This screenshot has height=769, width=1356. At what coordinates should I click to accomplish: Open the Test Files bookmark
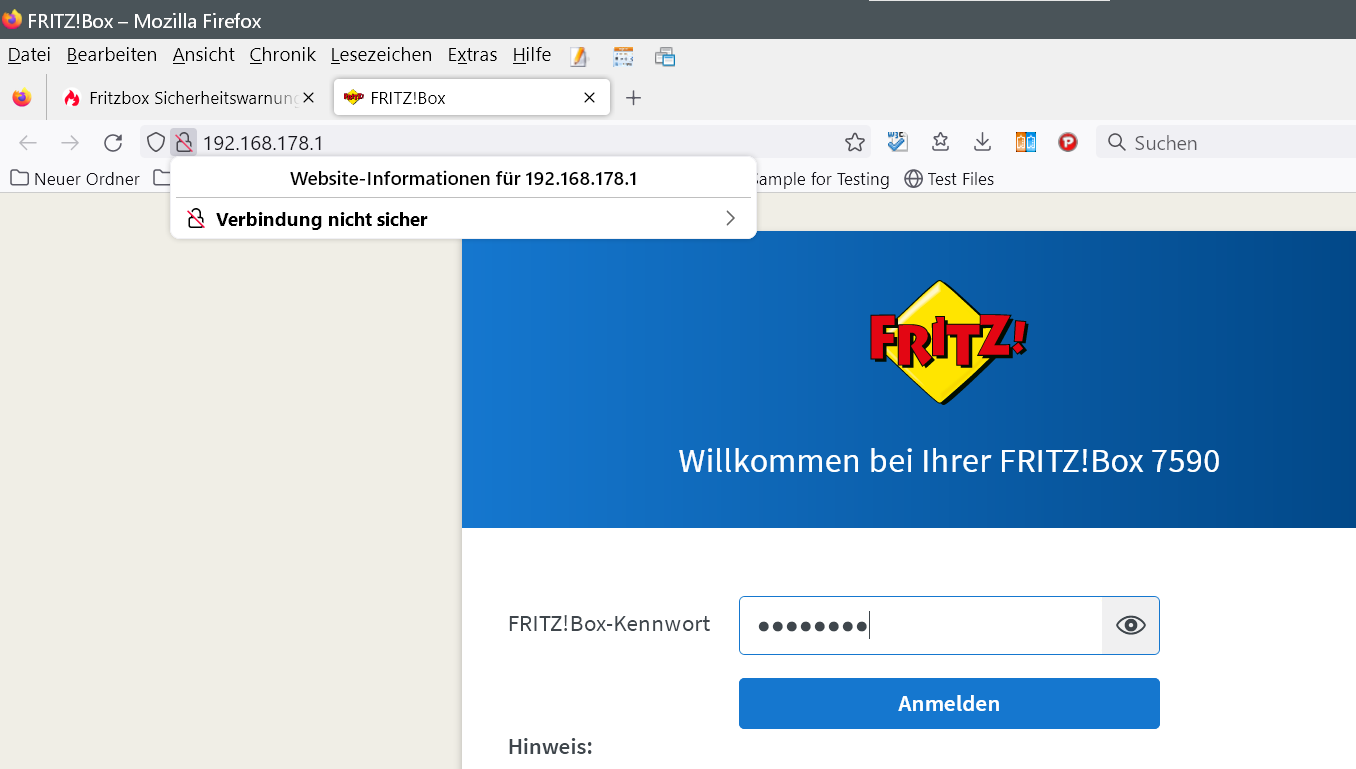[x=949, y=179]
